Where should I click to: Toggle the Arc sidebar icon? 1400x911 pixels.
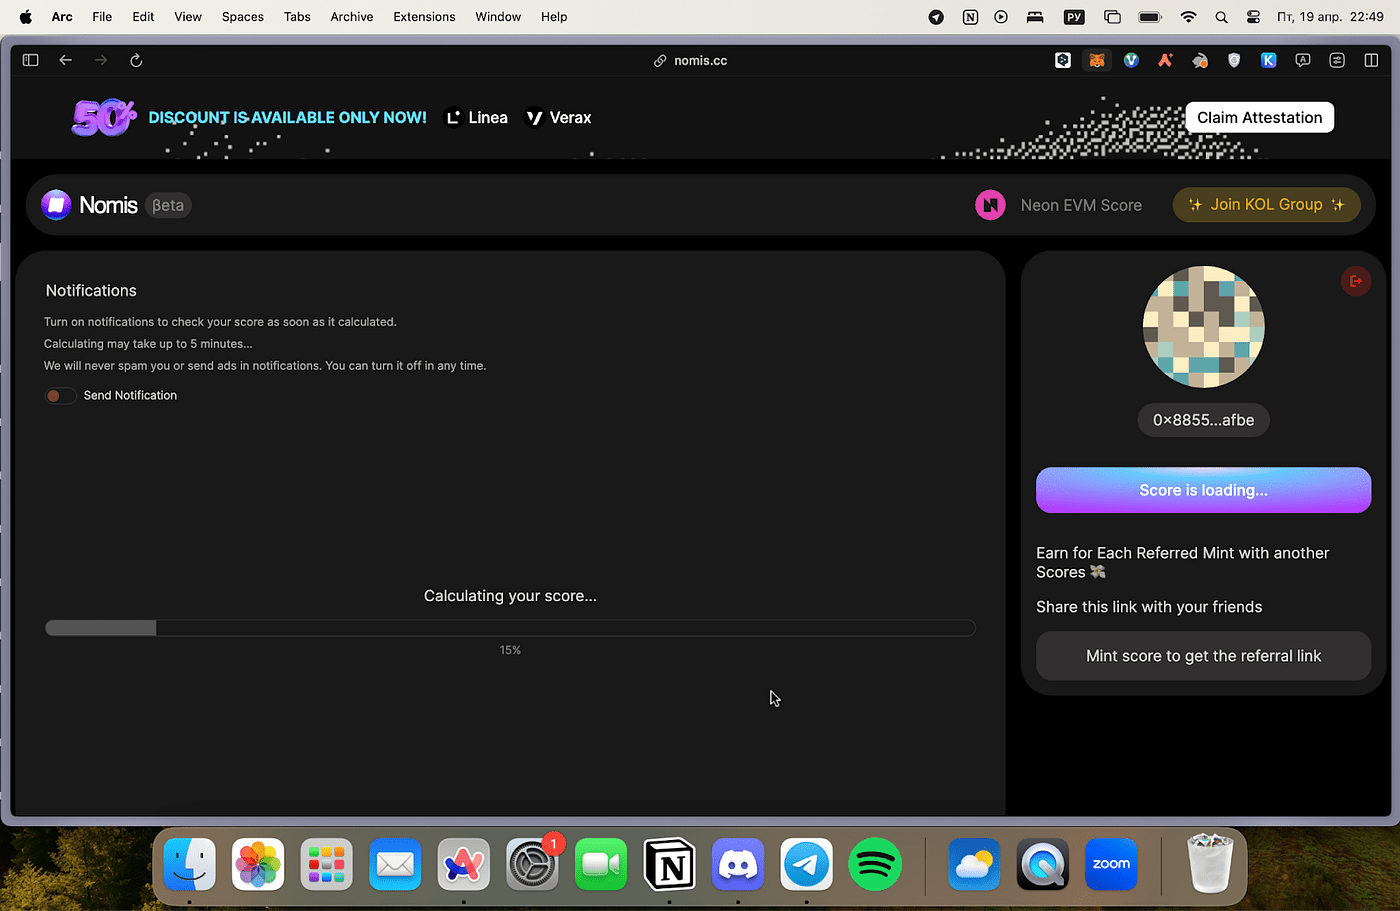[31, 60]
